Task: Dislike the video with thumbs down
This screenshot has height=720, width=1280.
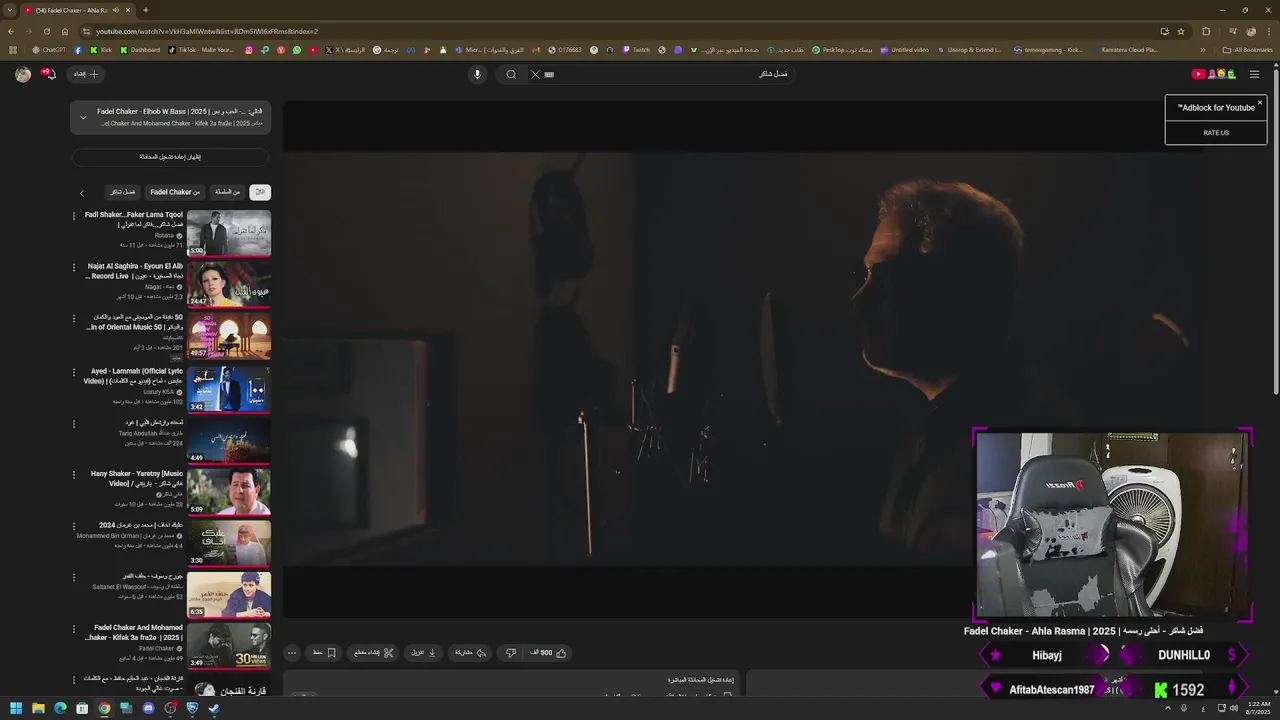Action: [511, 653]
